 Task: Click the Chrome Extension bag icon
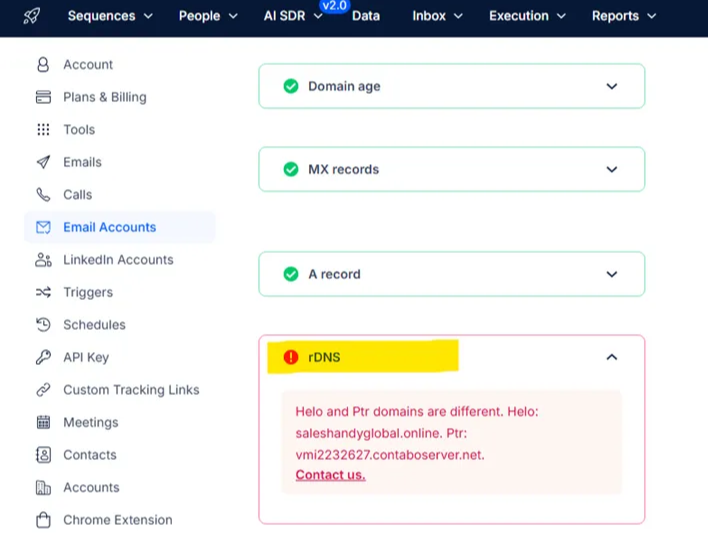[x=43, y=520]
